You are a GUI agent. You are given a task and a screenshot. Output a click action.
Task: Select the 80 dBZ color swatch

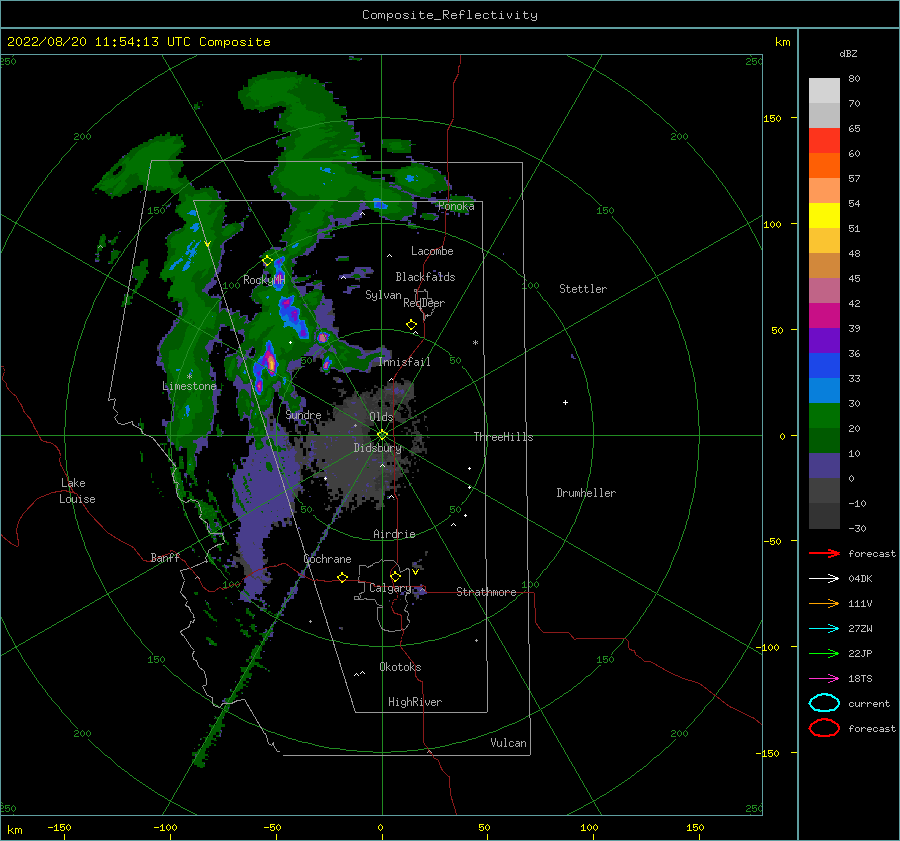[x=824, y=90]
